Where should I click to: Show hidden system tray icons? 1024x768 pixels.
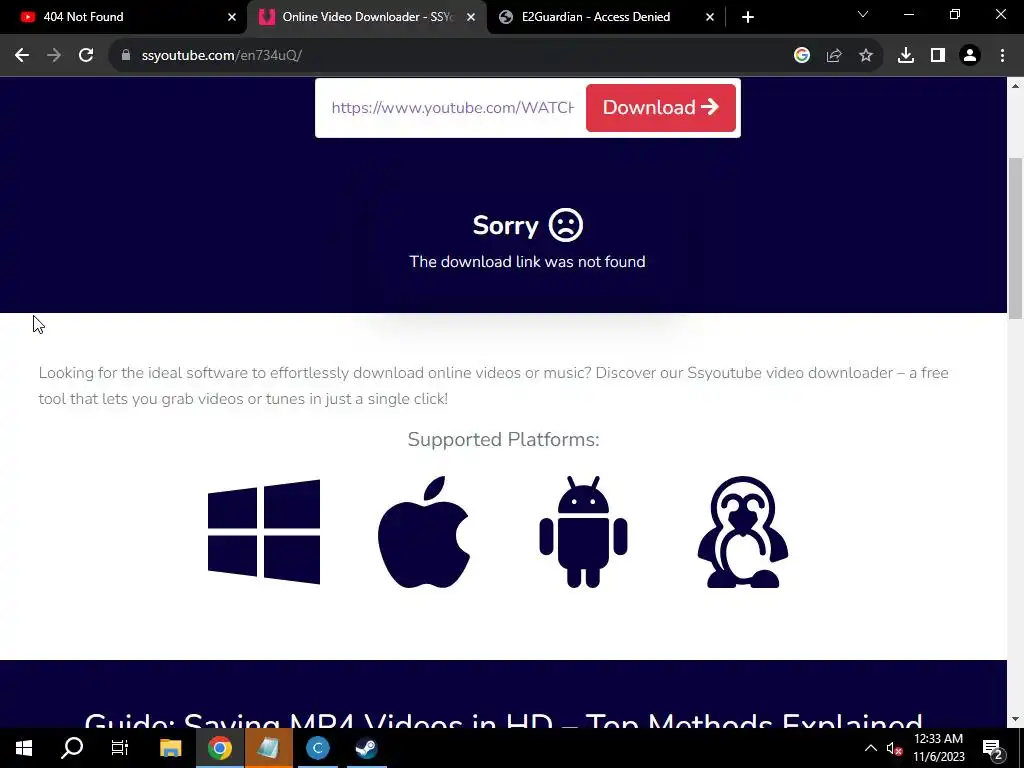coord(871,748)
